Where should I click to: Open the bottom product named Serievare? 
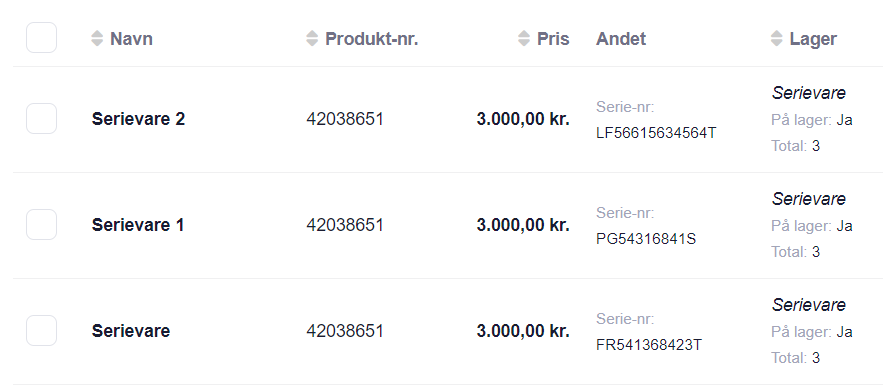[x=131, y=331]
